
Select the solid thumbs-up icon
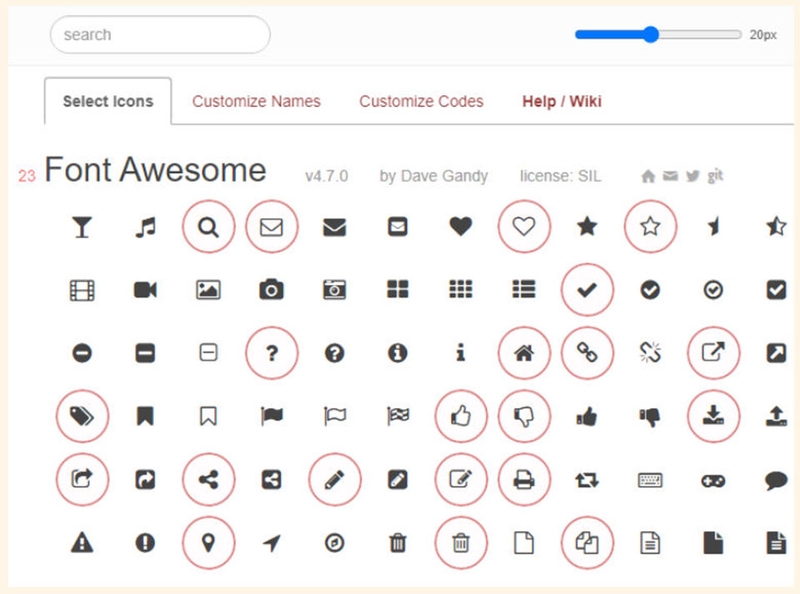(587, 416)
